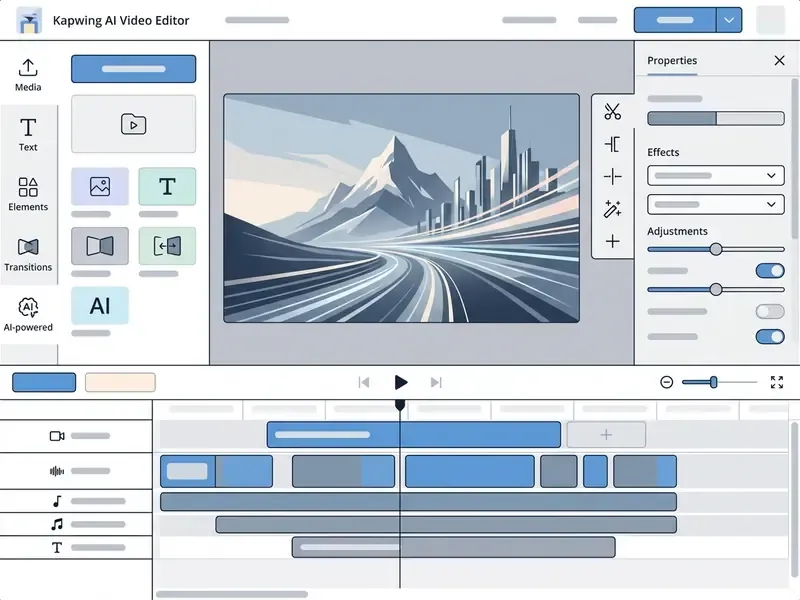
Task: Select the image tile in panel
Action: pos(100,186)
